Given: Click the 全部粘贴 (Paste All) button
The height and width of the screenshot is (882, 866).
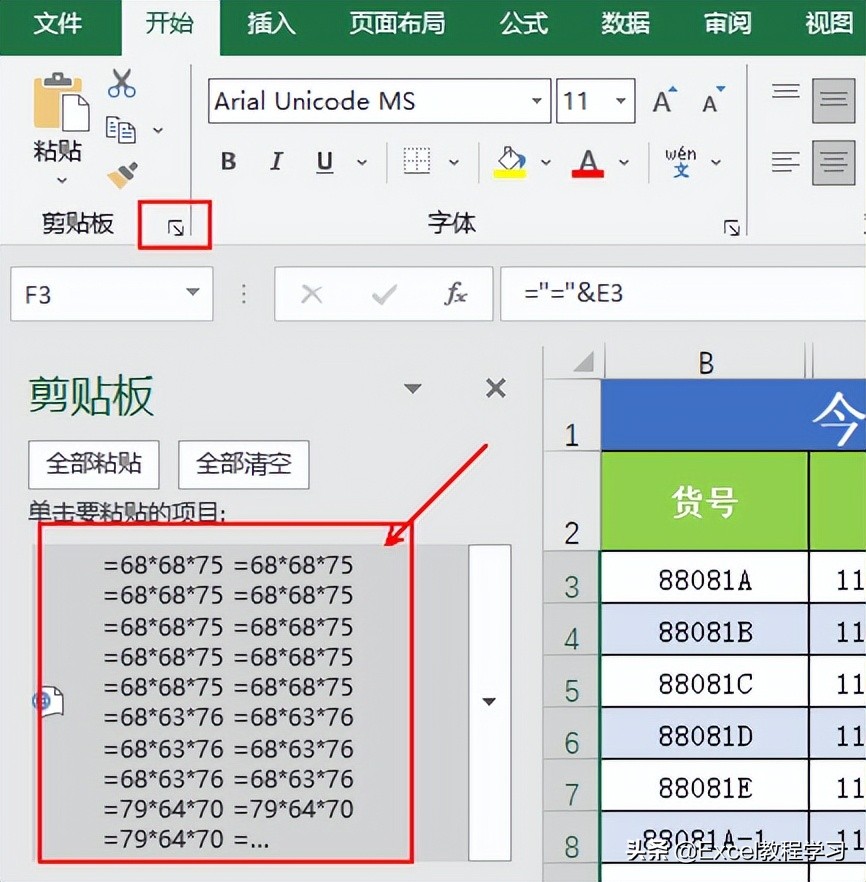Looking at the screenshot, I should [94, 464].
